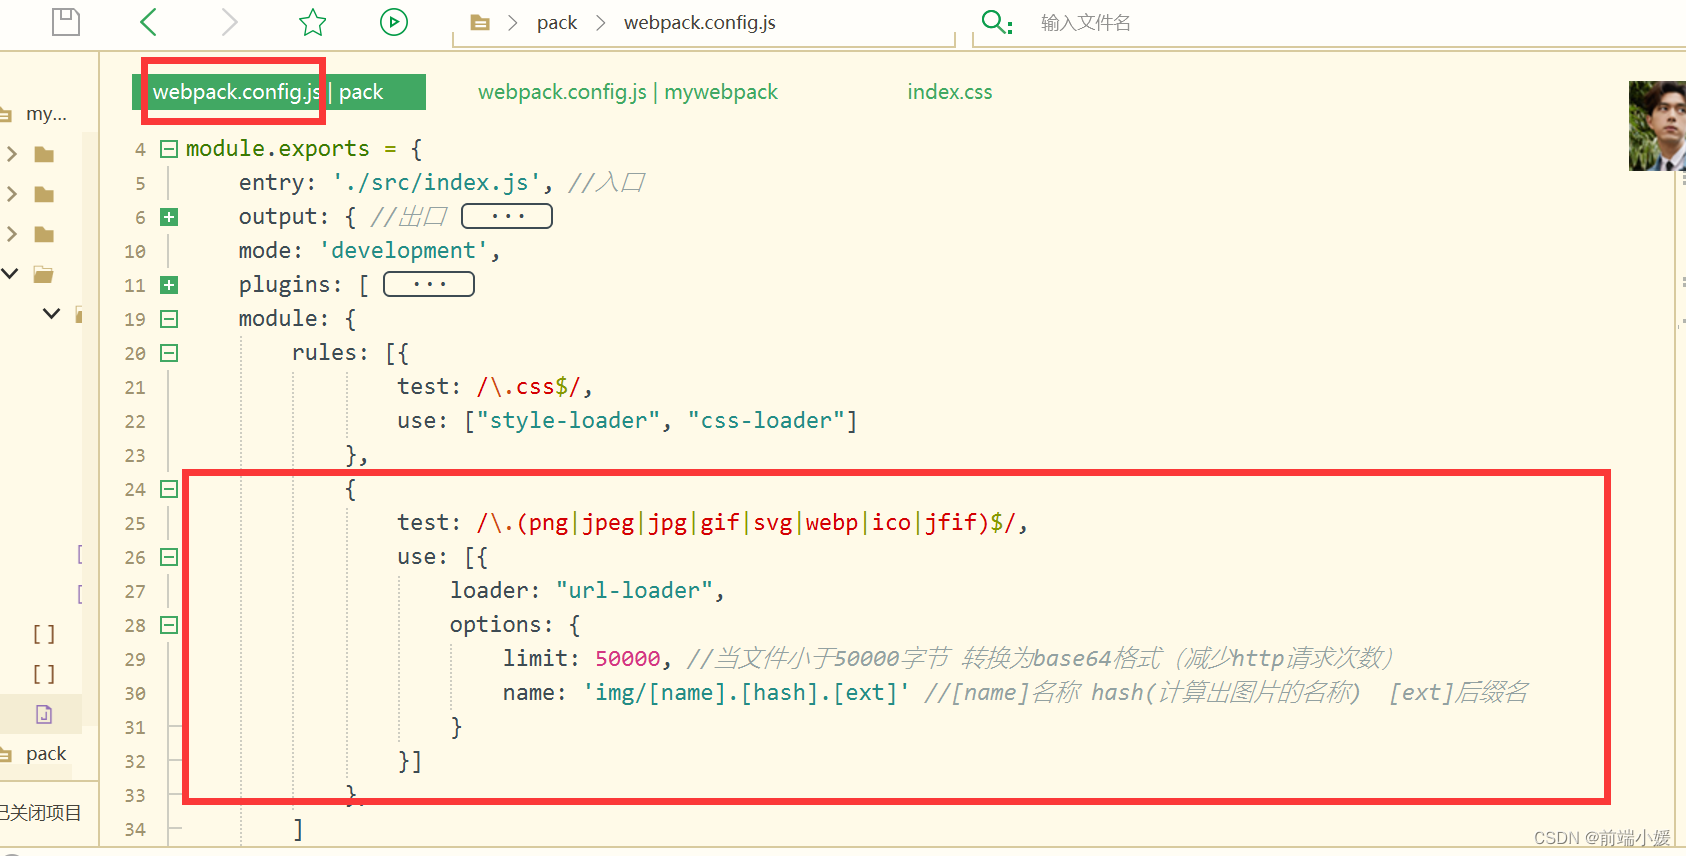Click the 'img/[name].[hash].[ext]' string
The image size is (1686, 856).
(747, 693)
